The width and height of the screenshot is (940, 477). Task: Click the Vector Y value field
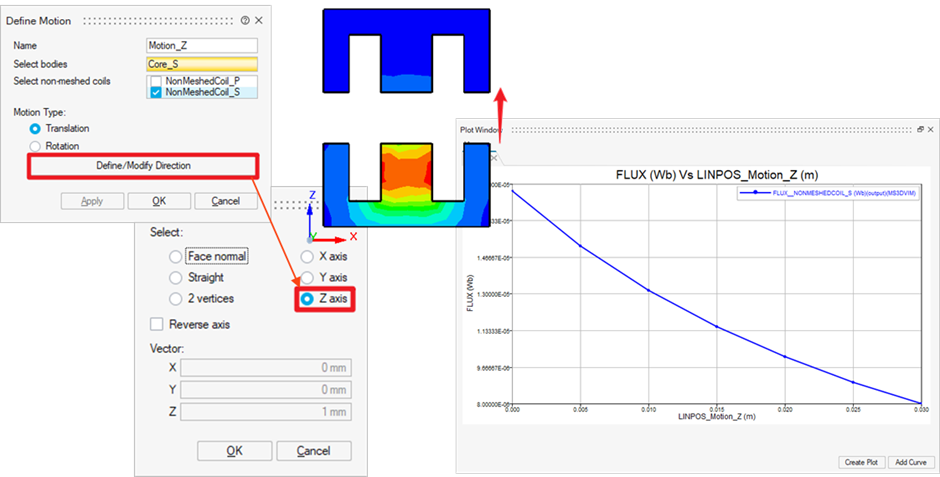tap(266, 390)
